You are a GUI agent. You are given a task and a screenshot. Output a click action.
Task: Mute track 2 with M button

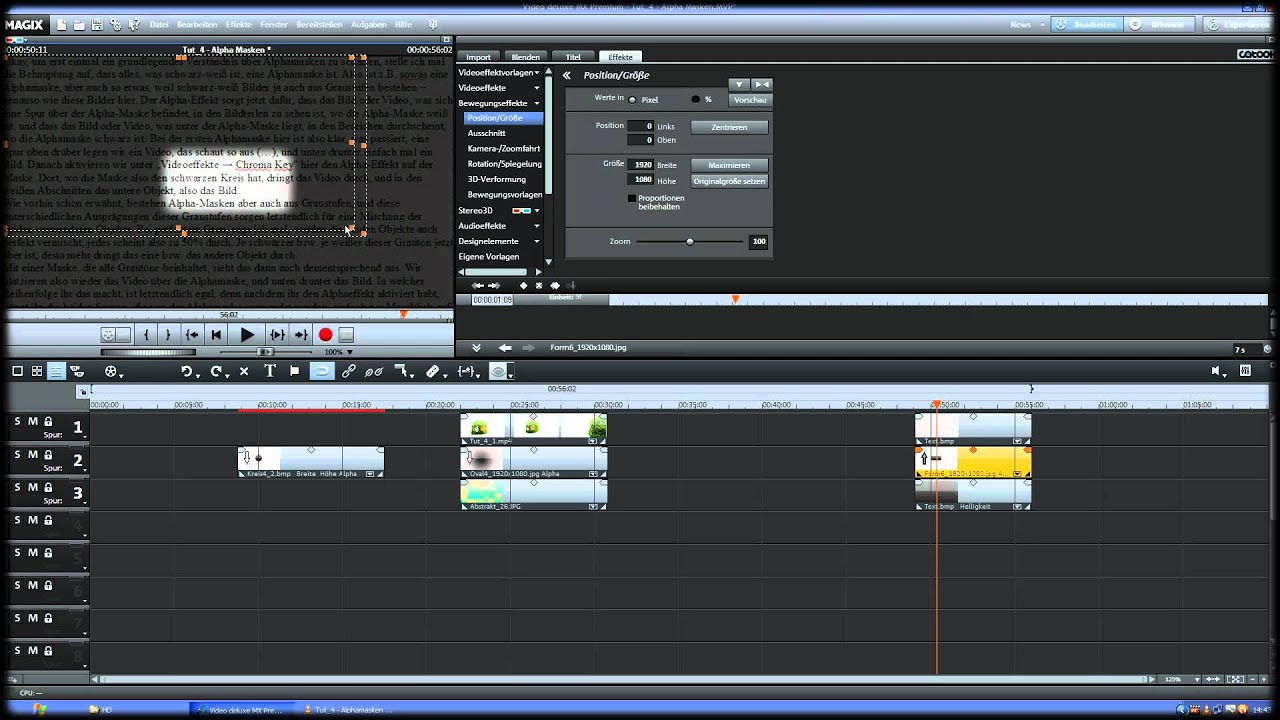[32, 454]
